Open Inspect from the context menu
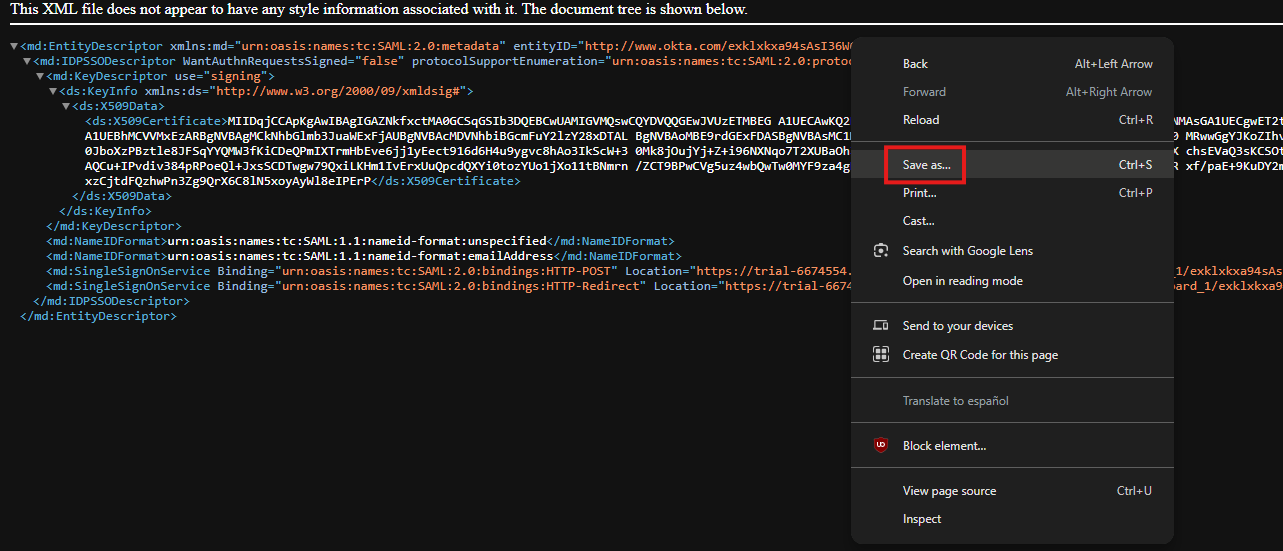This screenshot has width=1283, height=551. click(x=922, y=519)
